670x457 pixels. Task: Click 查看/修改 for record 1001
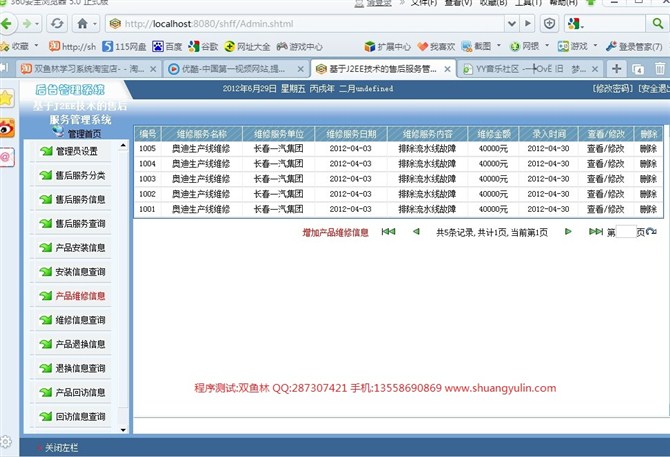tap(605, 209)
